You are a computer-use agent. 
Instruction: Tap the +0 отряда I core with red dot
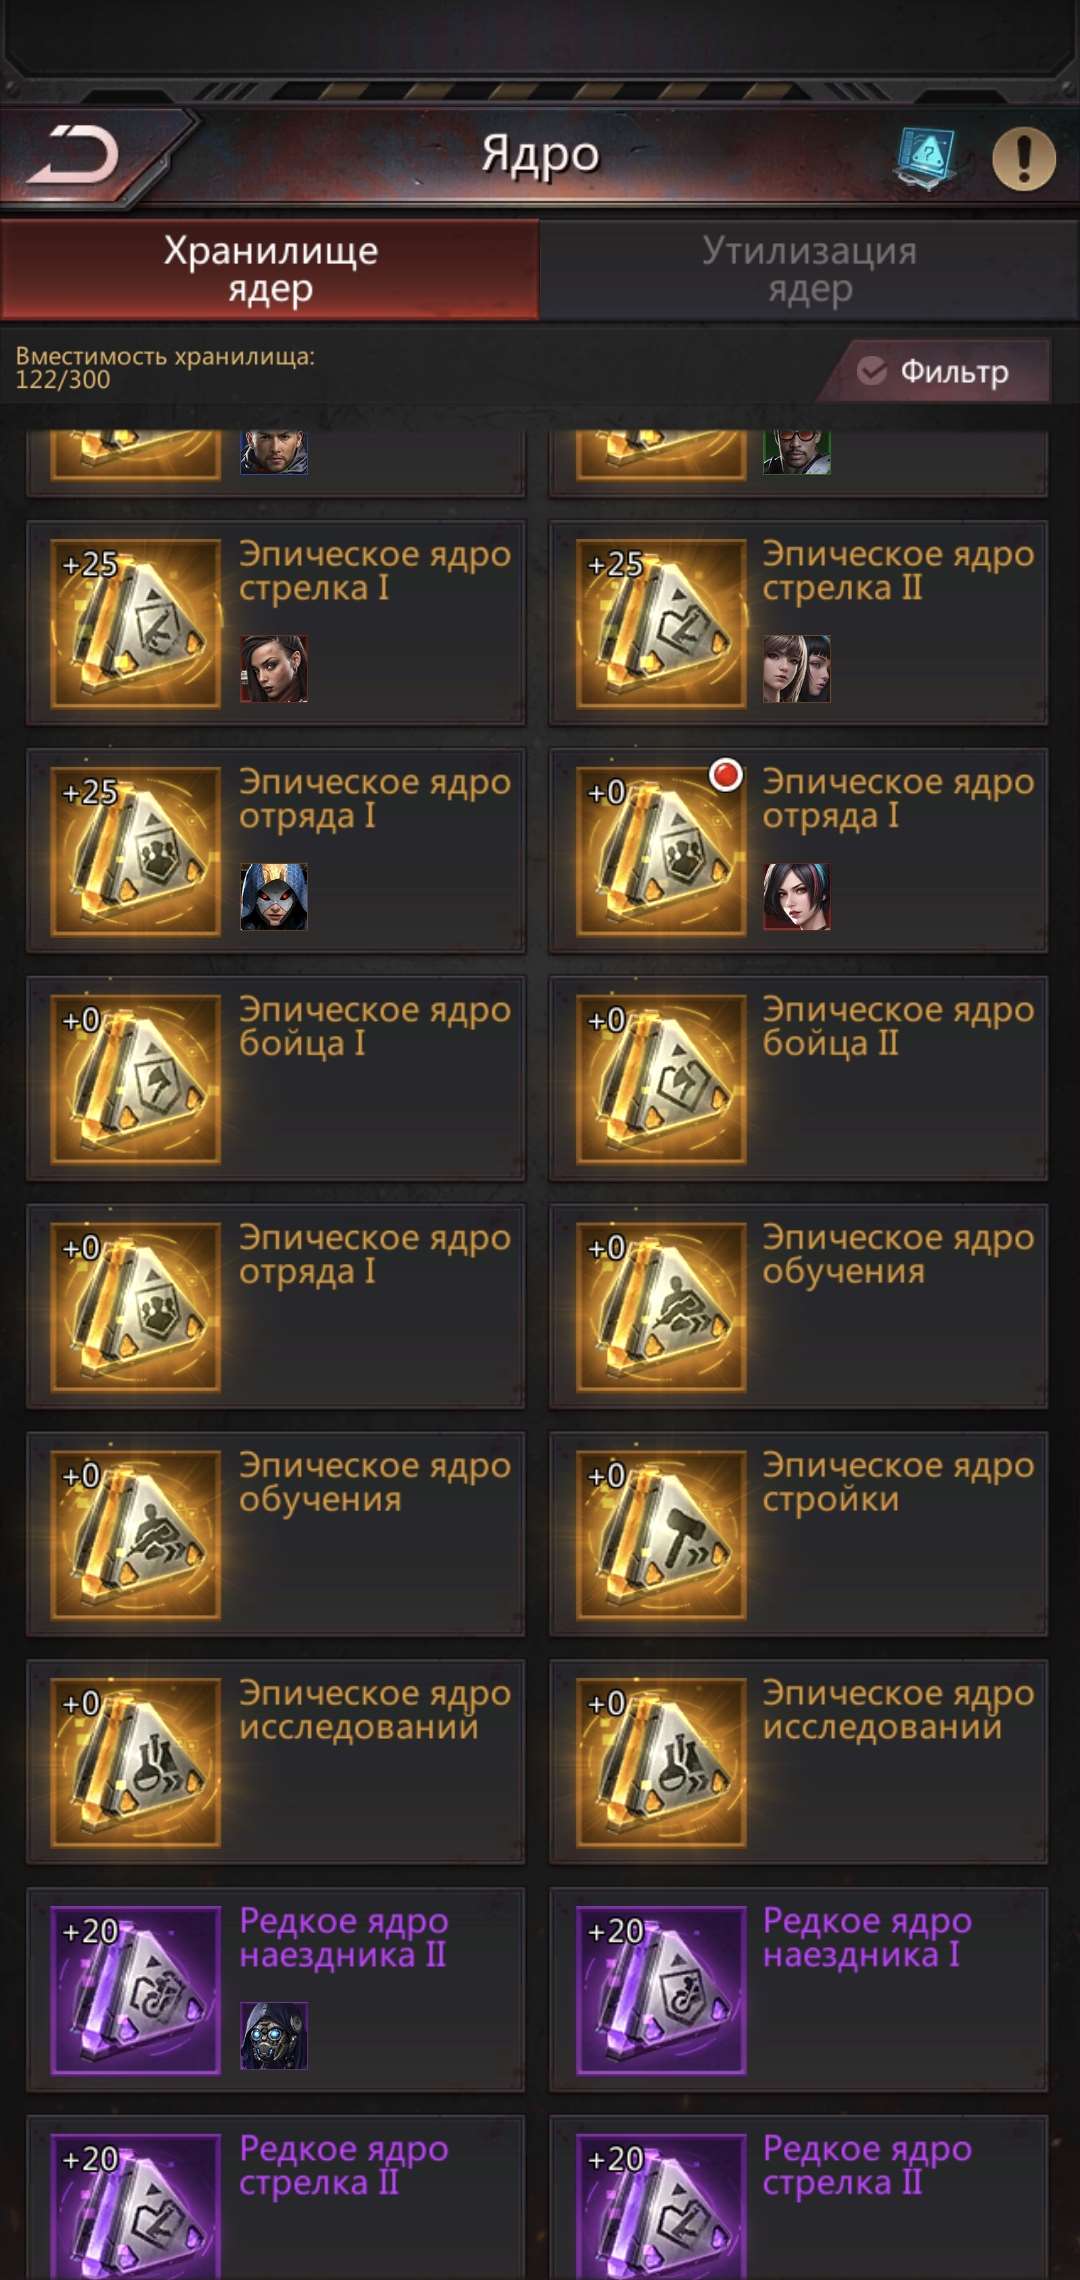tap(661, 851)
